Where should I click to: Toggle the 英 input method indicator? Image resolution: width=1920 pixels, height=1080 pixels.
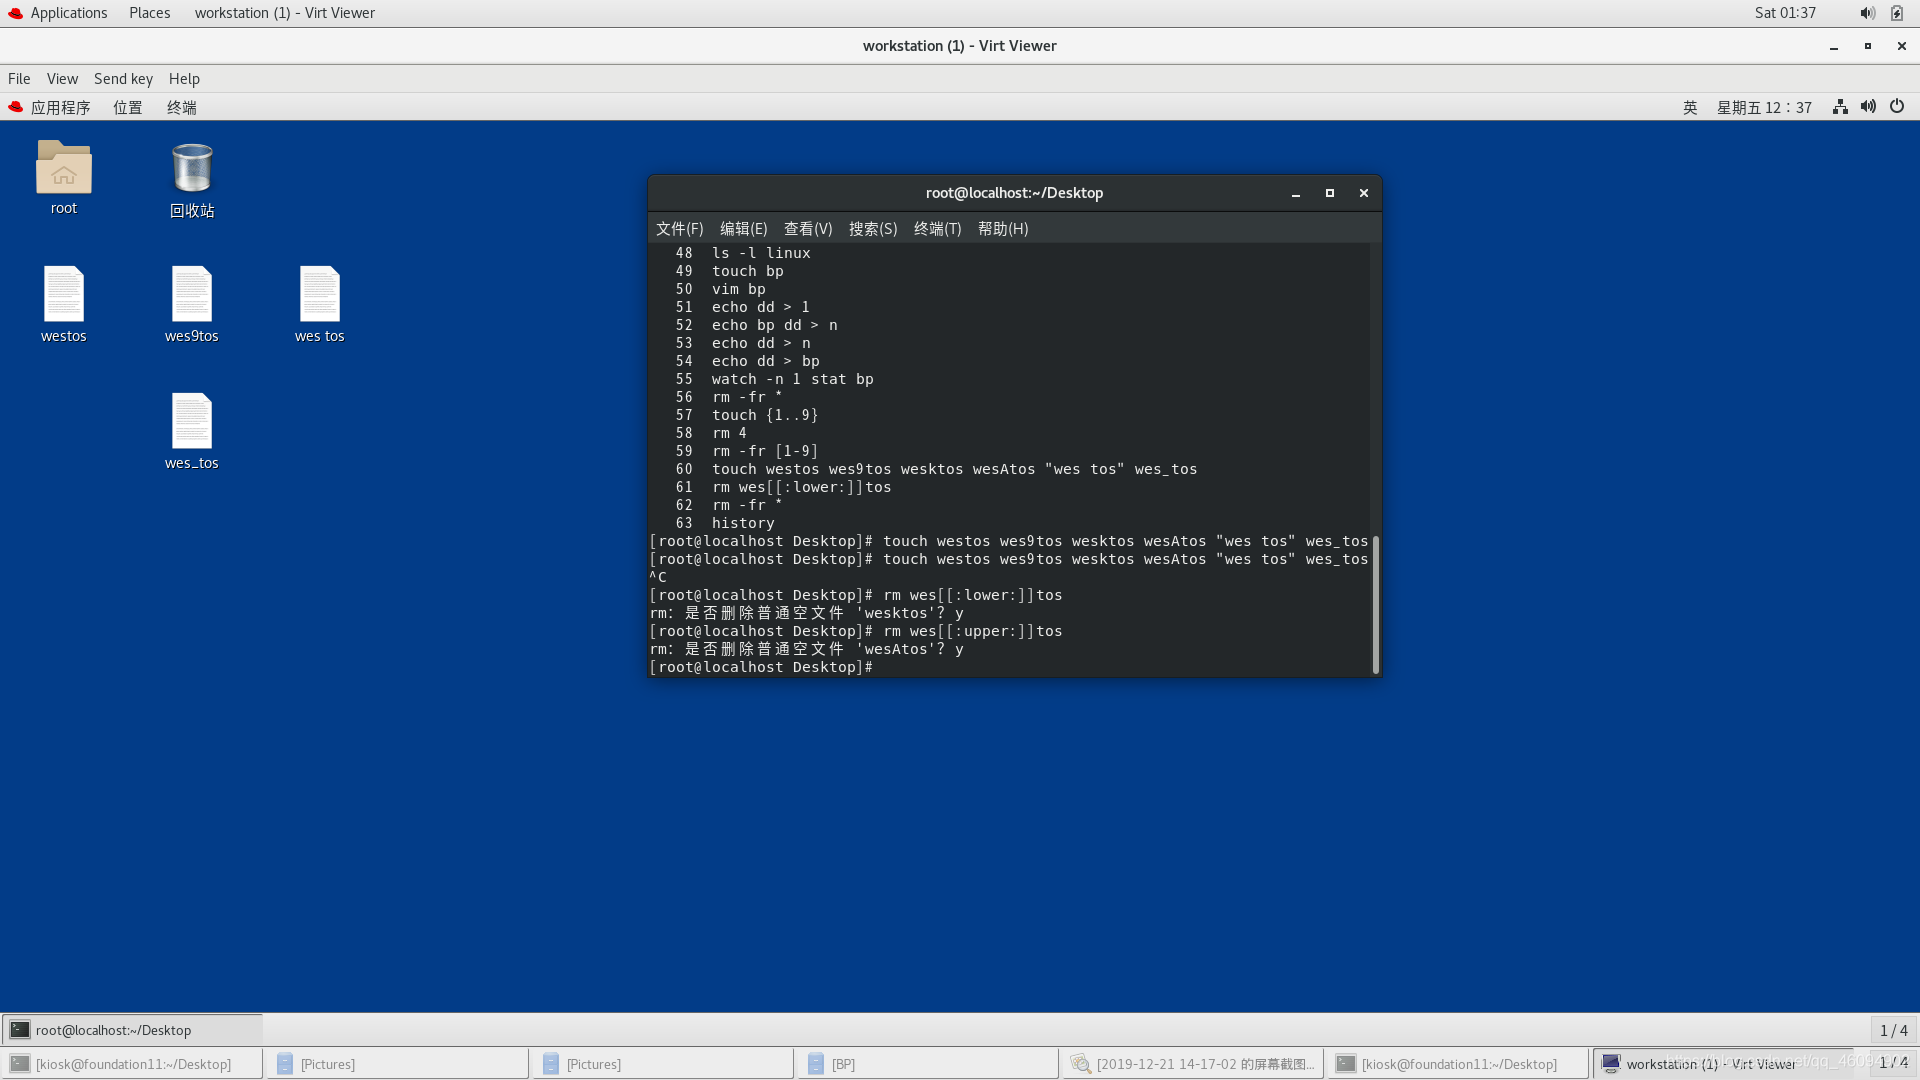coord(1690,107)
